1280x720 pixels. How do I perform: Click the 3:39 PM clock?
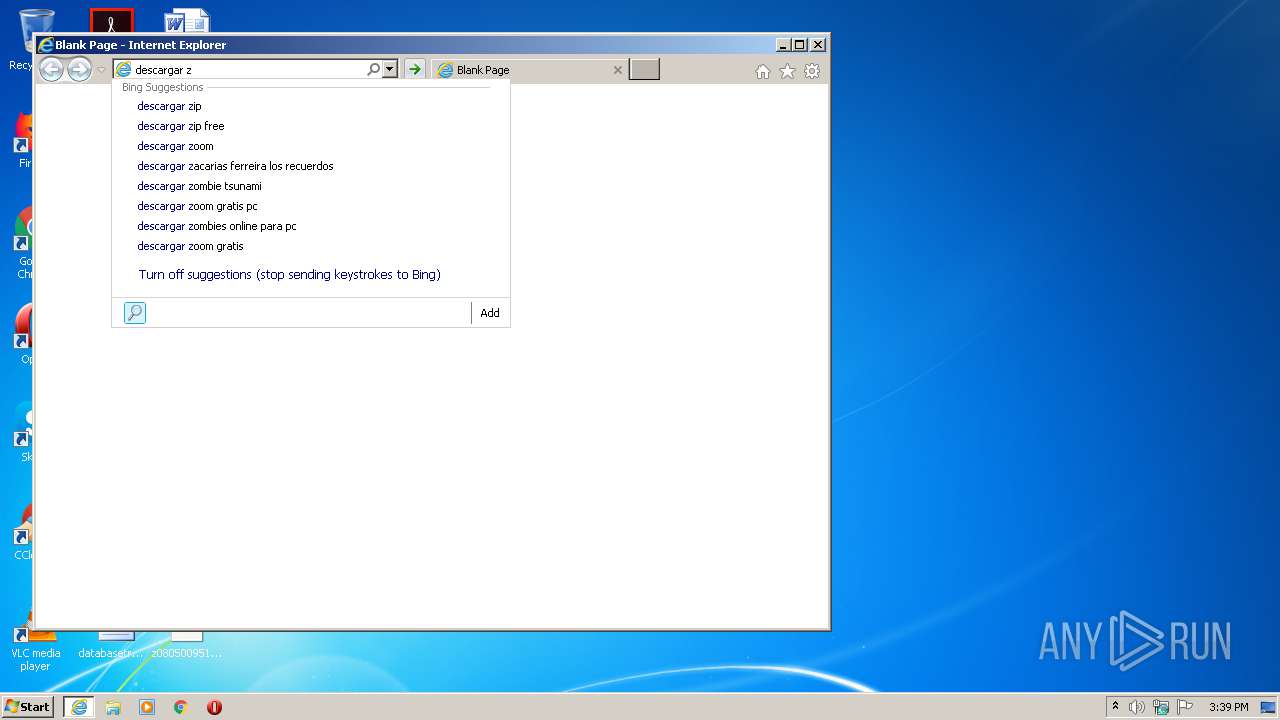coord(1228,707)
